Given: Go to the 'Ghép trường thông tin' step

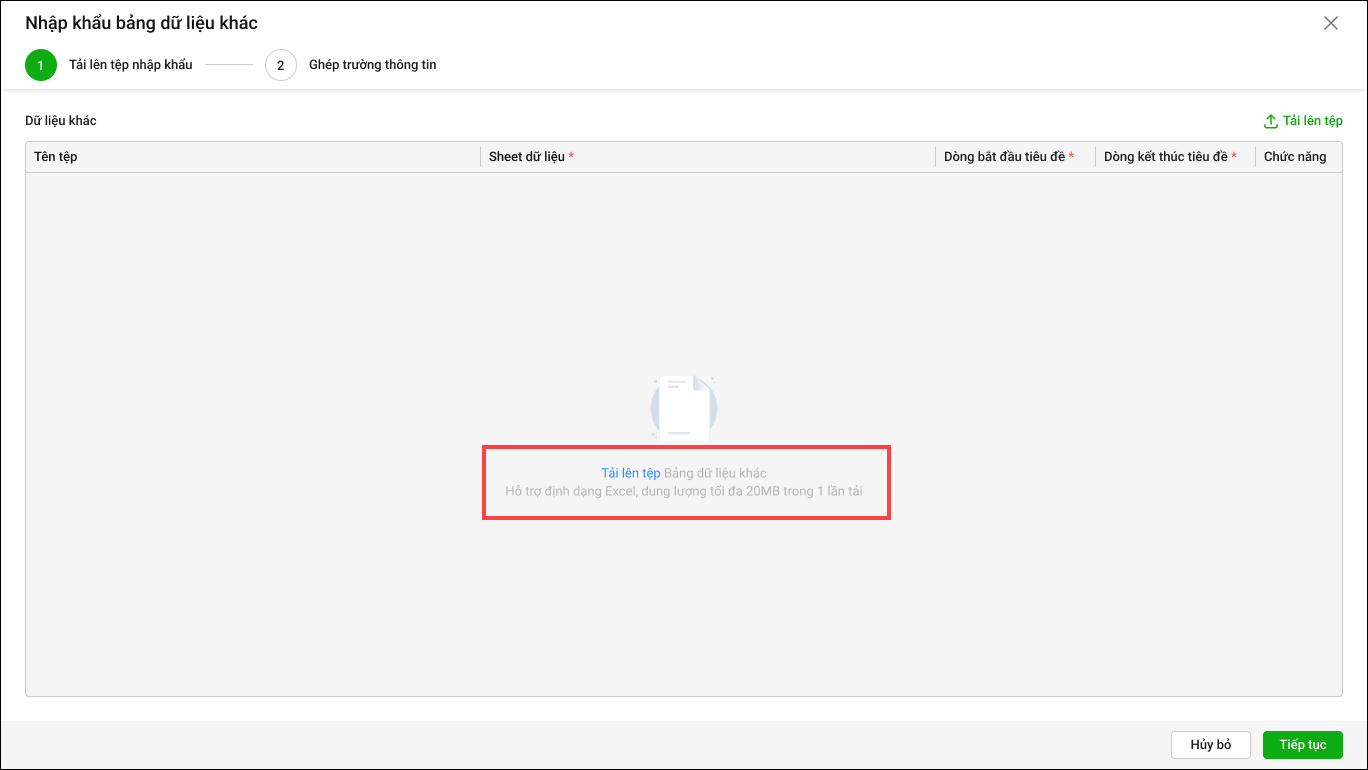Looking at the screenshot, I should tap(372, 65).
